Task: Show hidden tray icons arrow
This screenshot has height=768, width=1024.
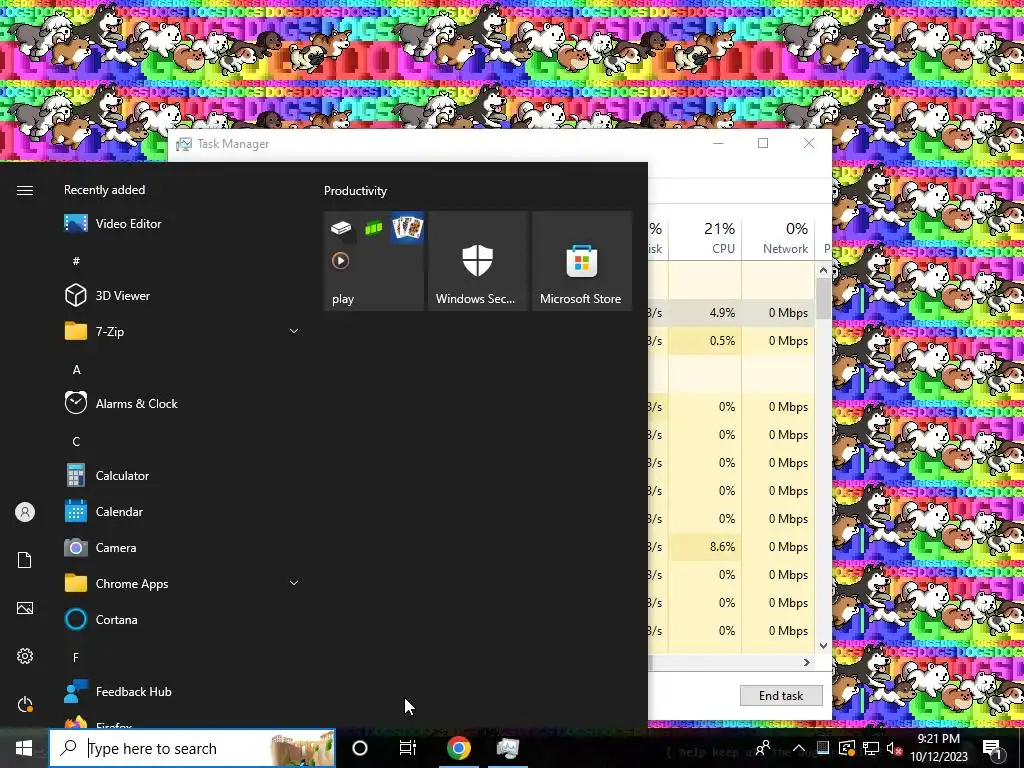Action: click(799, 748)
